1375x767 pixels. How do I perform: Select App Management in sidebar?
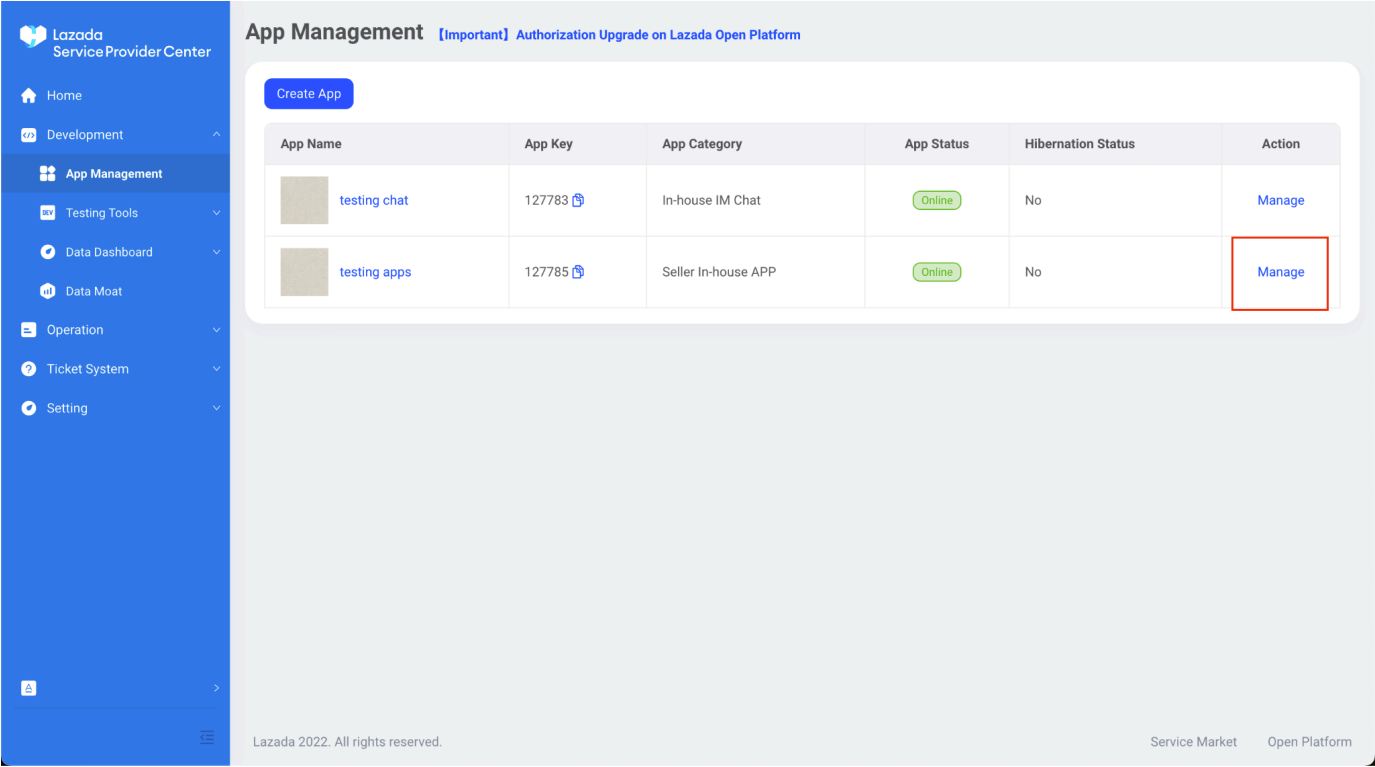point(113,174)
